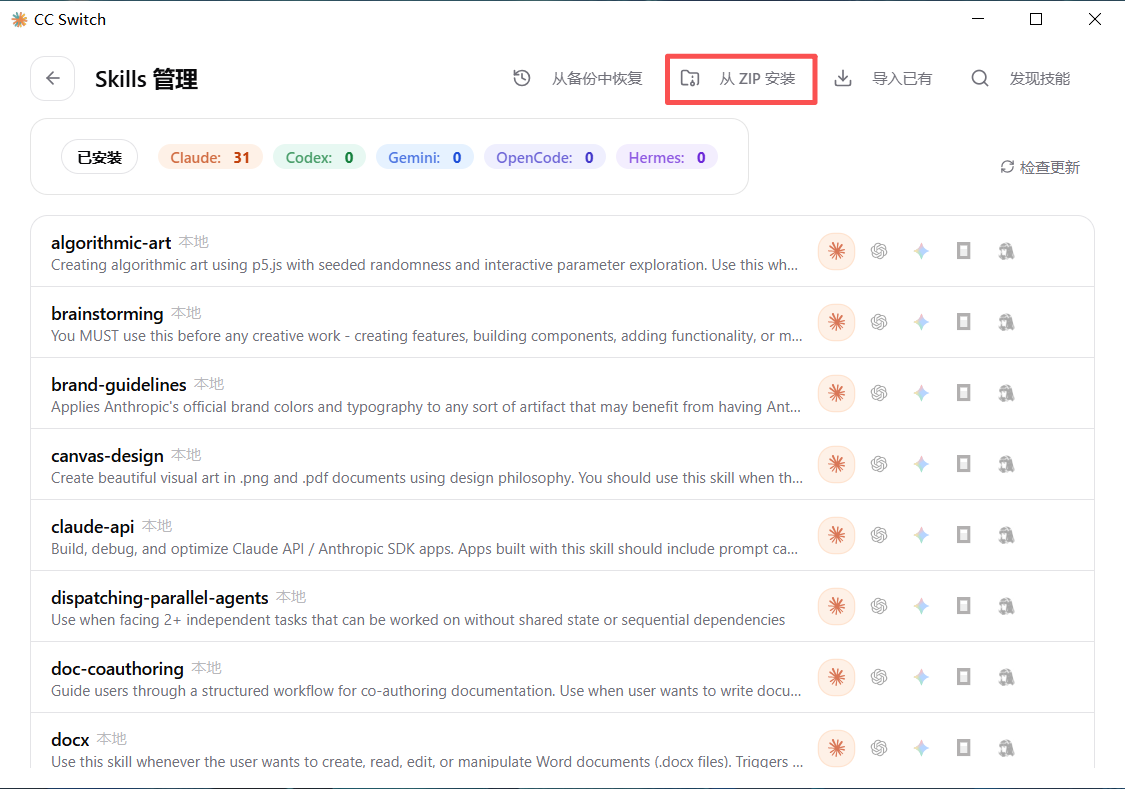Toggle Gemini icon for algorithmic-art

tap(921, 251)
